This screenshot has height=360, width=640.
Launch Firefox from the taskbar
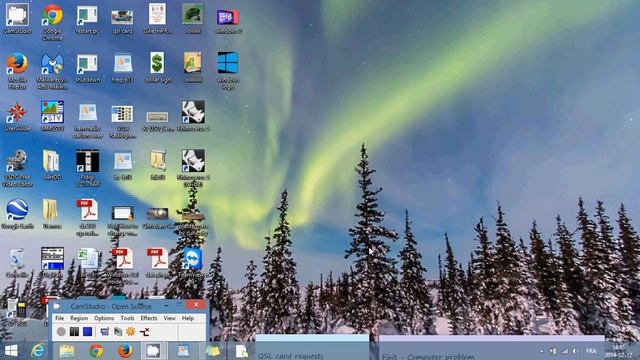(x=125, y=351)
